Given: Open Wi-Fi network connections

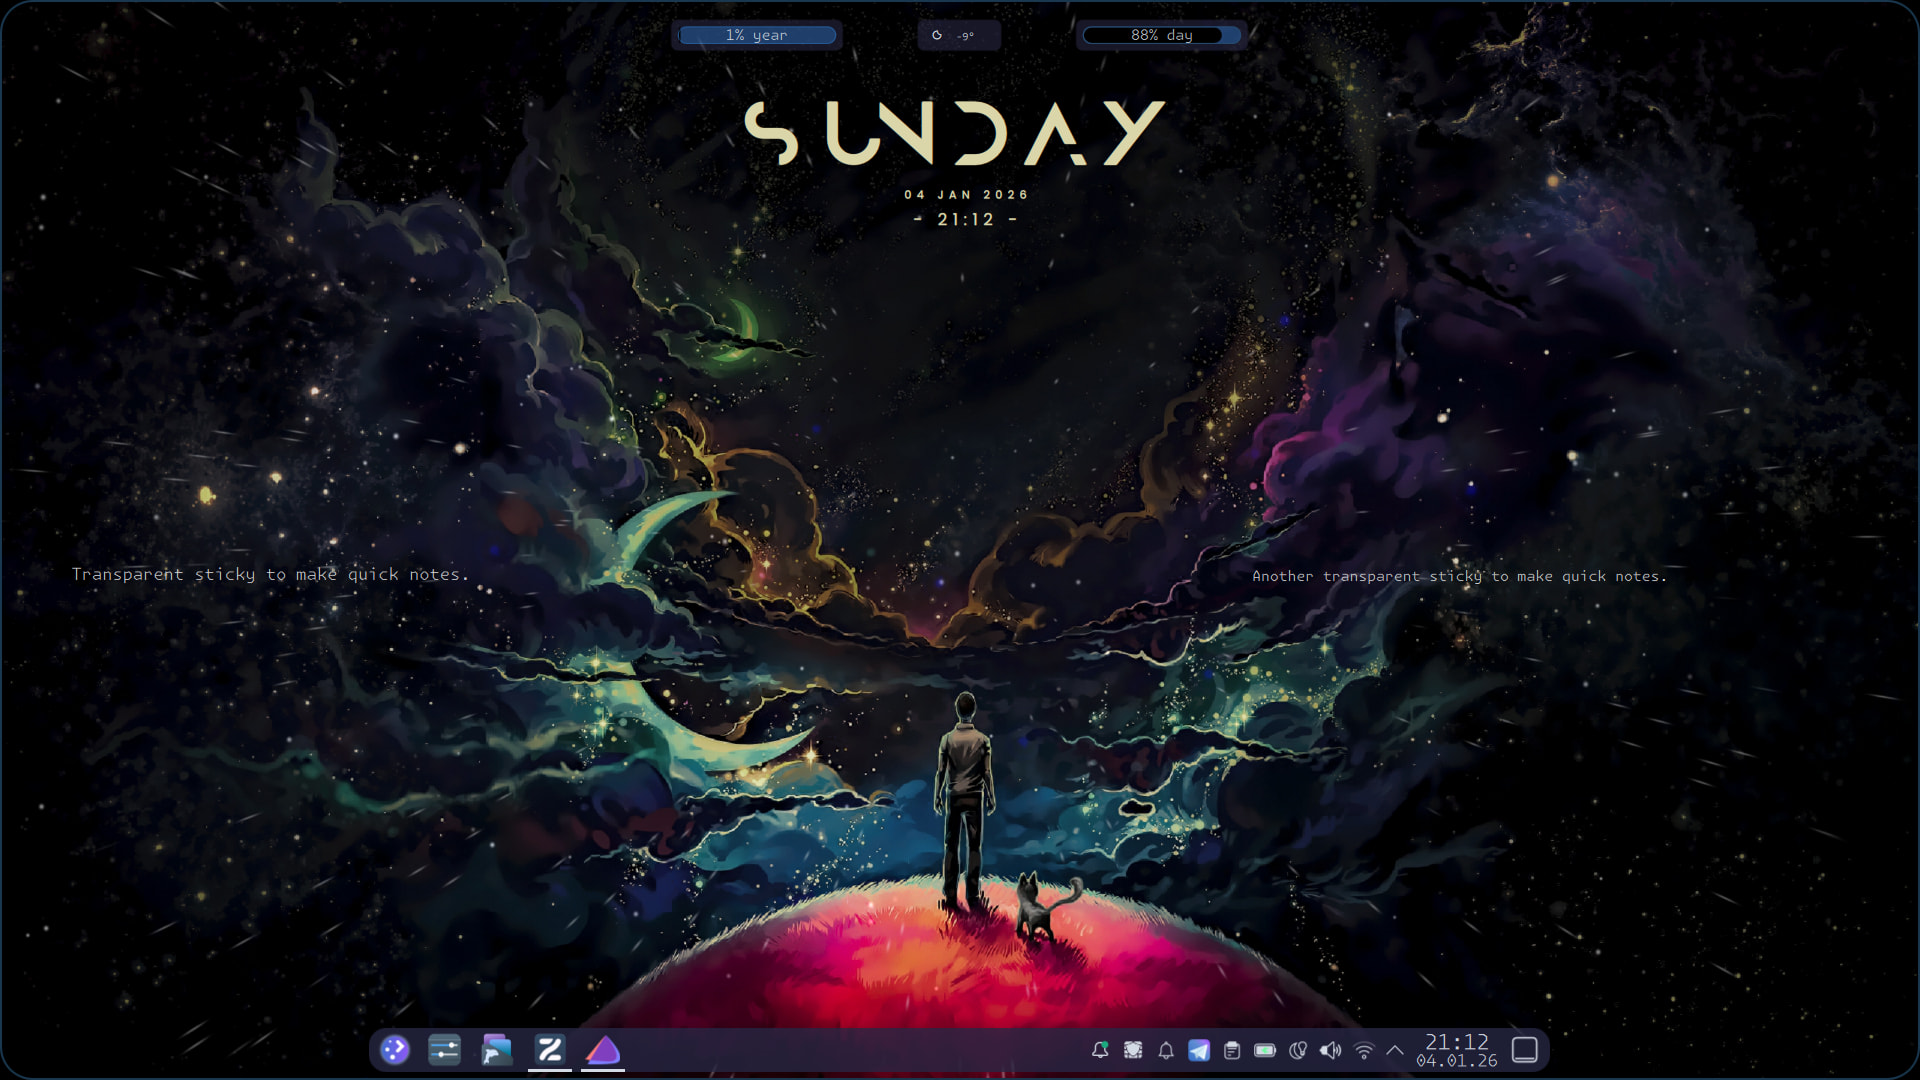Looking at the screenshot, I should point(1364,1050).
